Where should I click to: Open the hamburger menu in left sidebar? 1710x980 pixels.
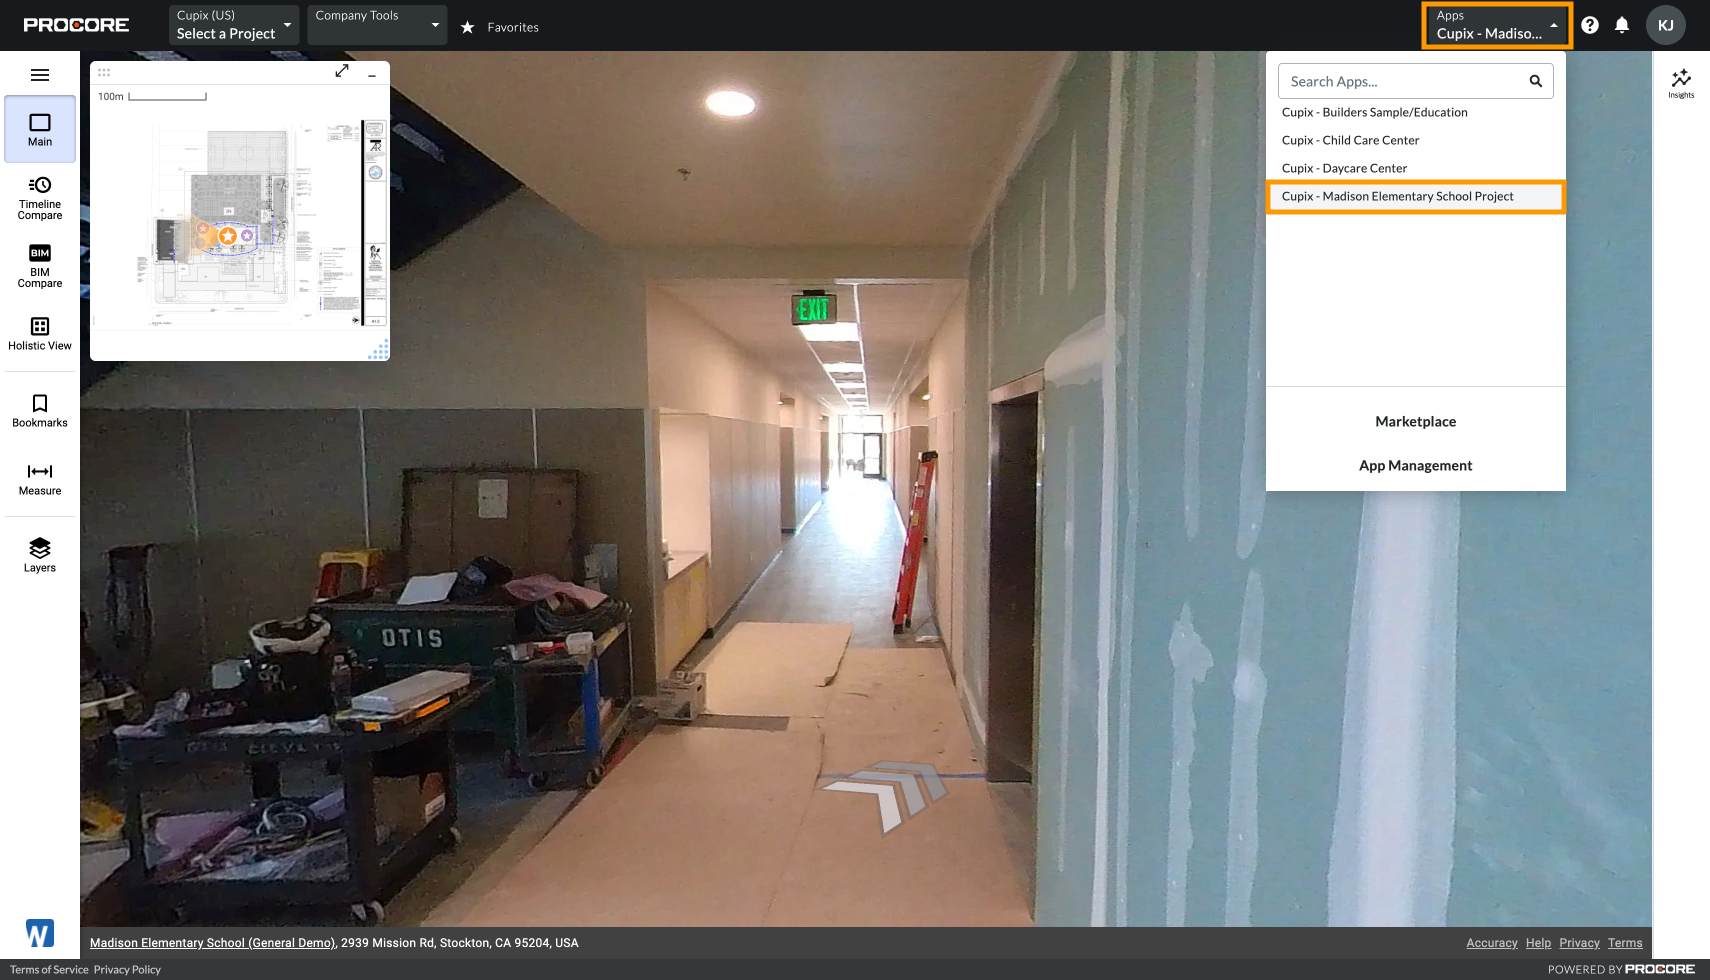(40, 75)
